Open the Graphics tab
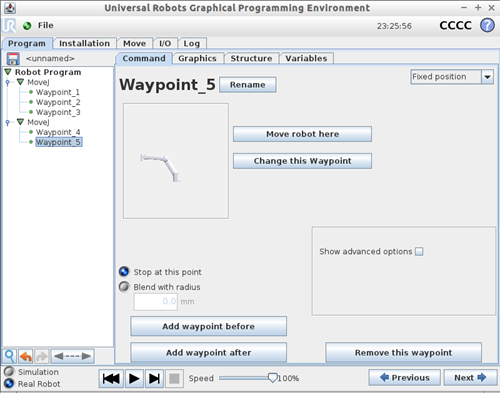The width and height of the screenshot is (500, 393). point(197,58)
